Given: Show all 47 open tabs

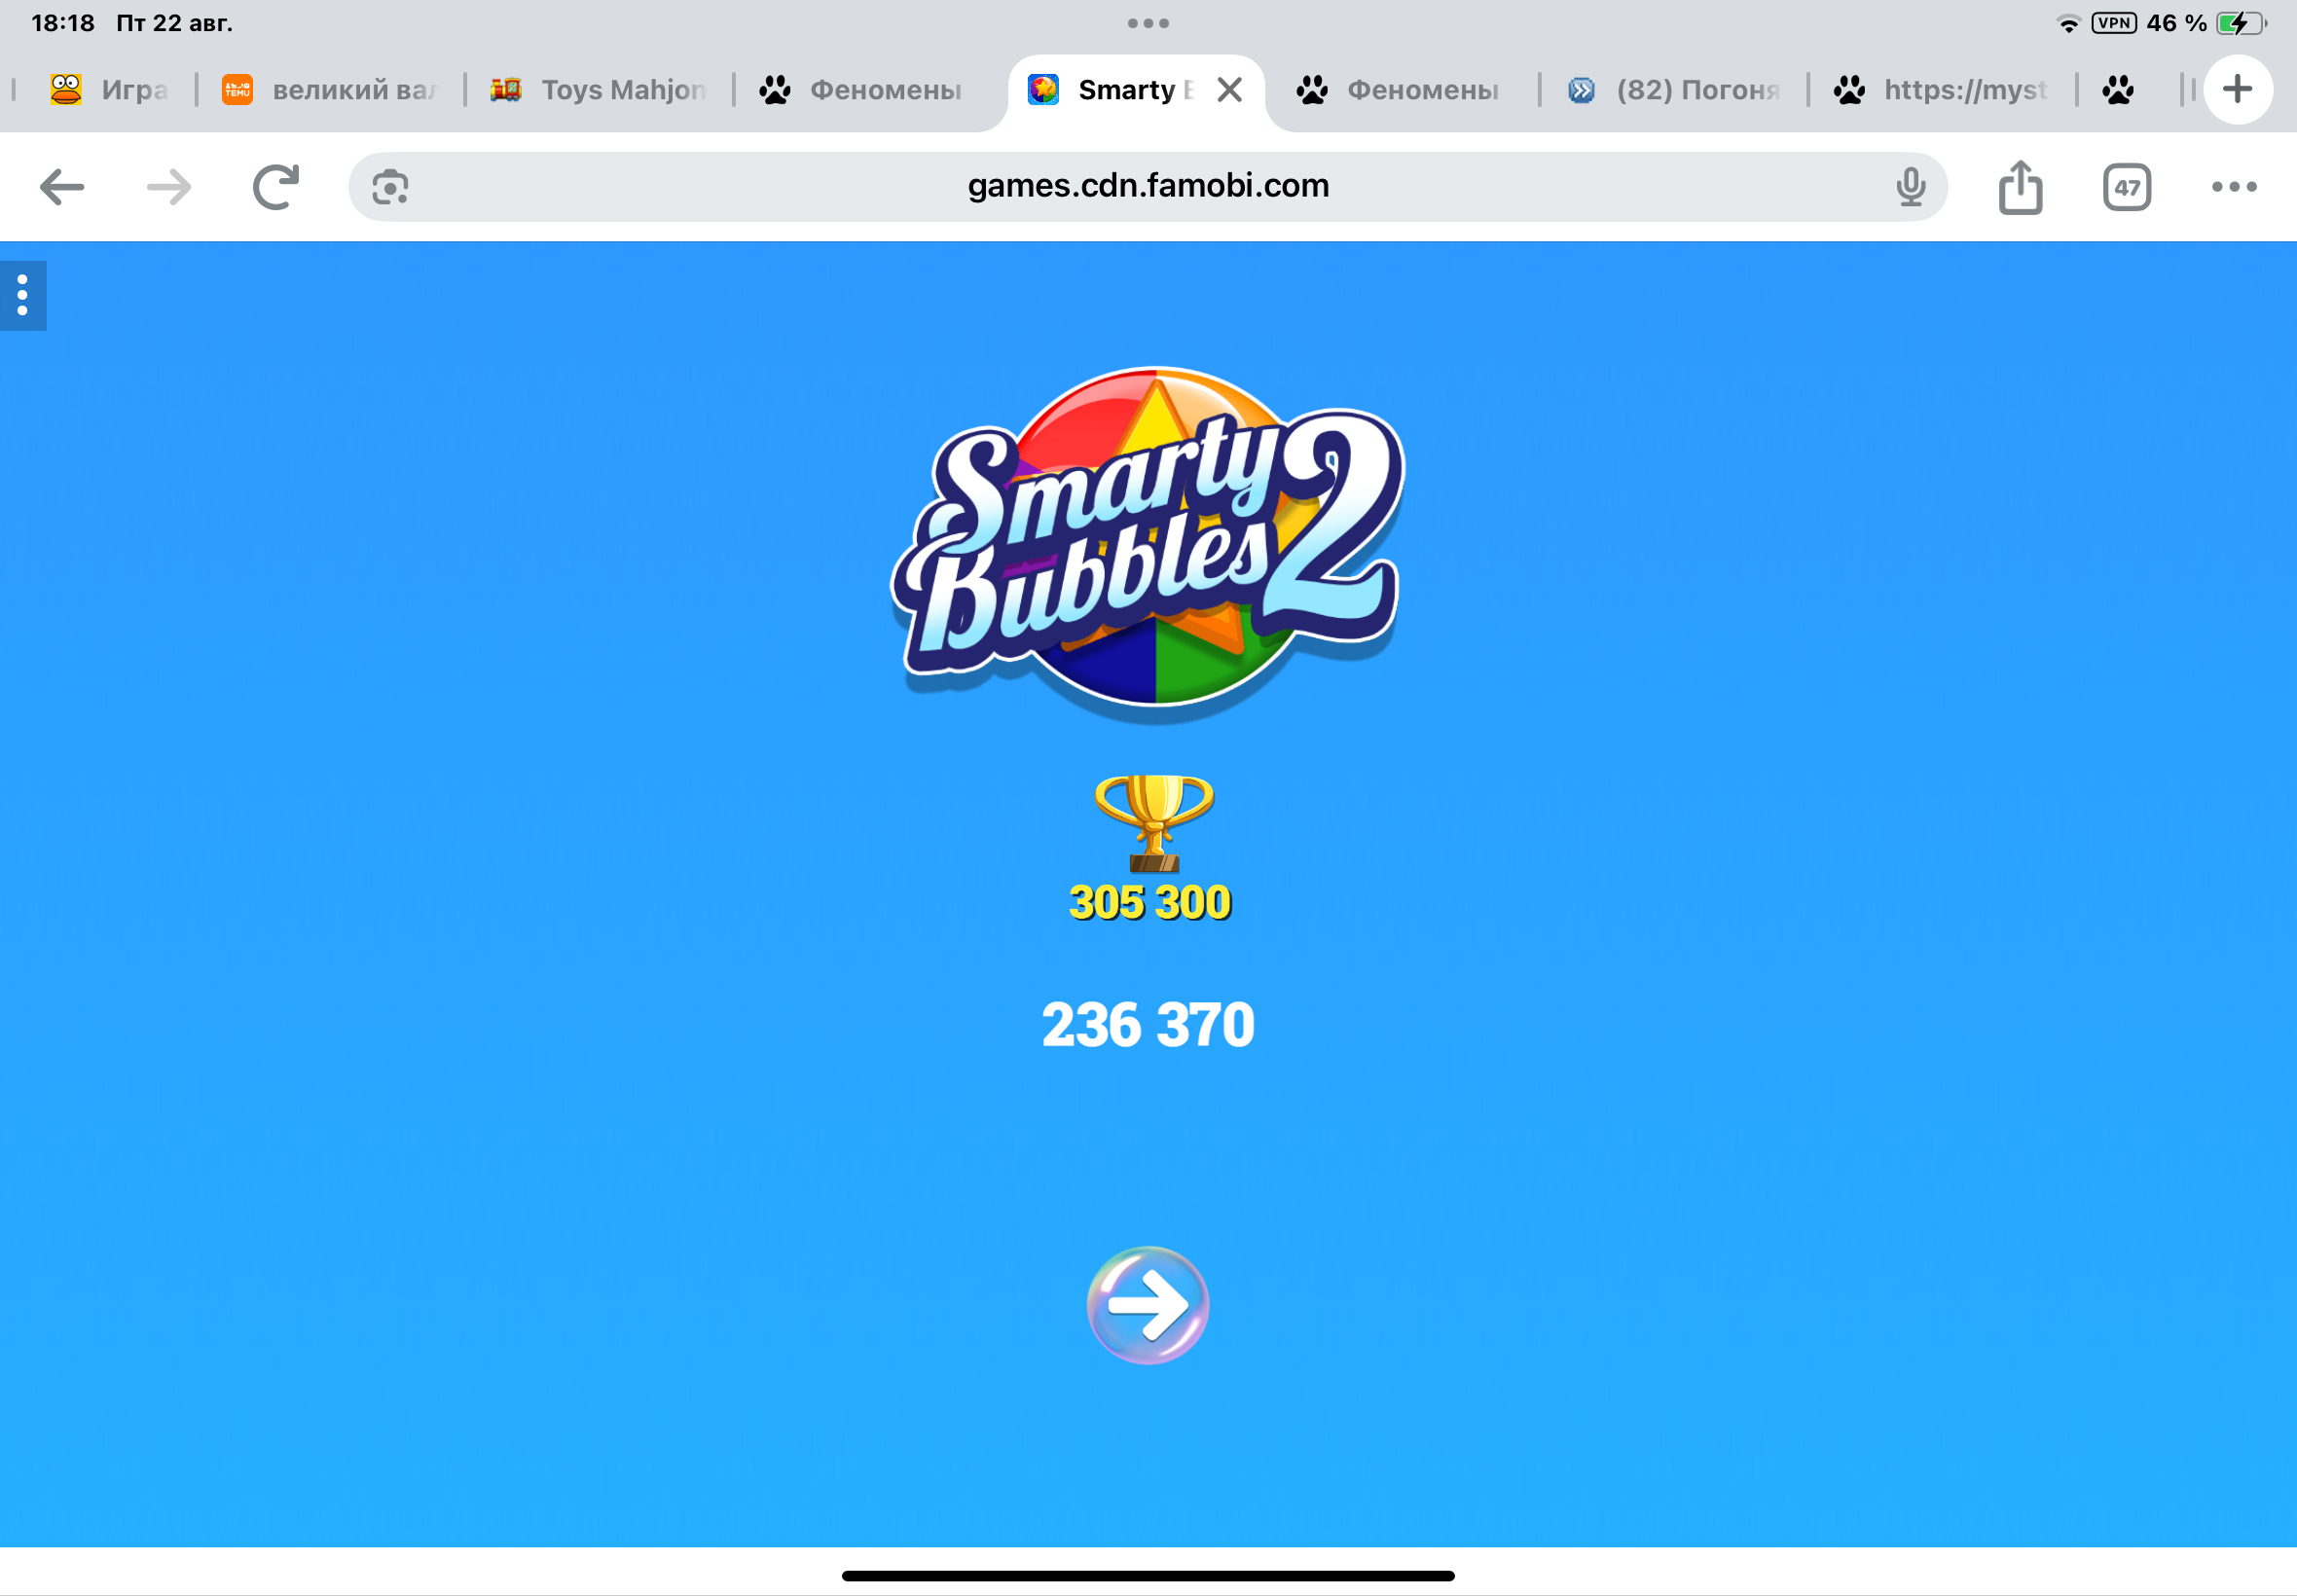Looking at the screenshot, I should [x=2126, y=187].
